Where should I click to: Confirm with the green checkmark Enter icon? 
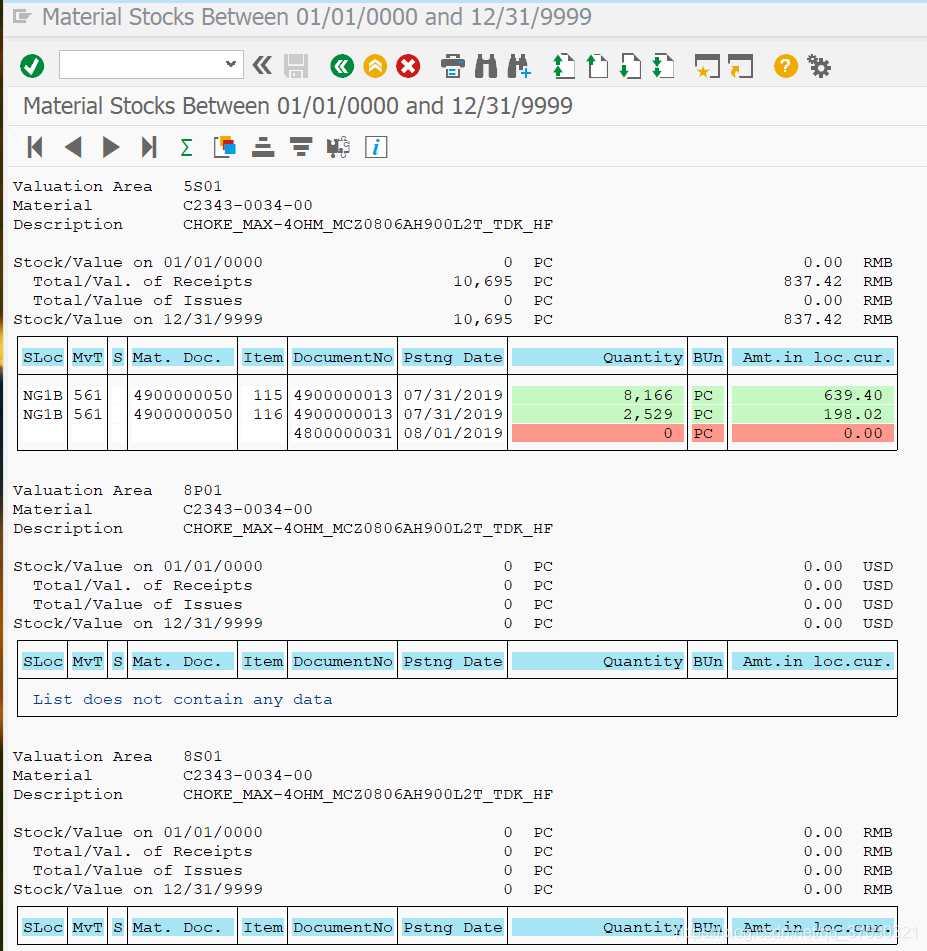pos(31,66)
